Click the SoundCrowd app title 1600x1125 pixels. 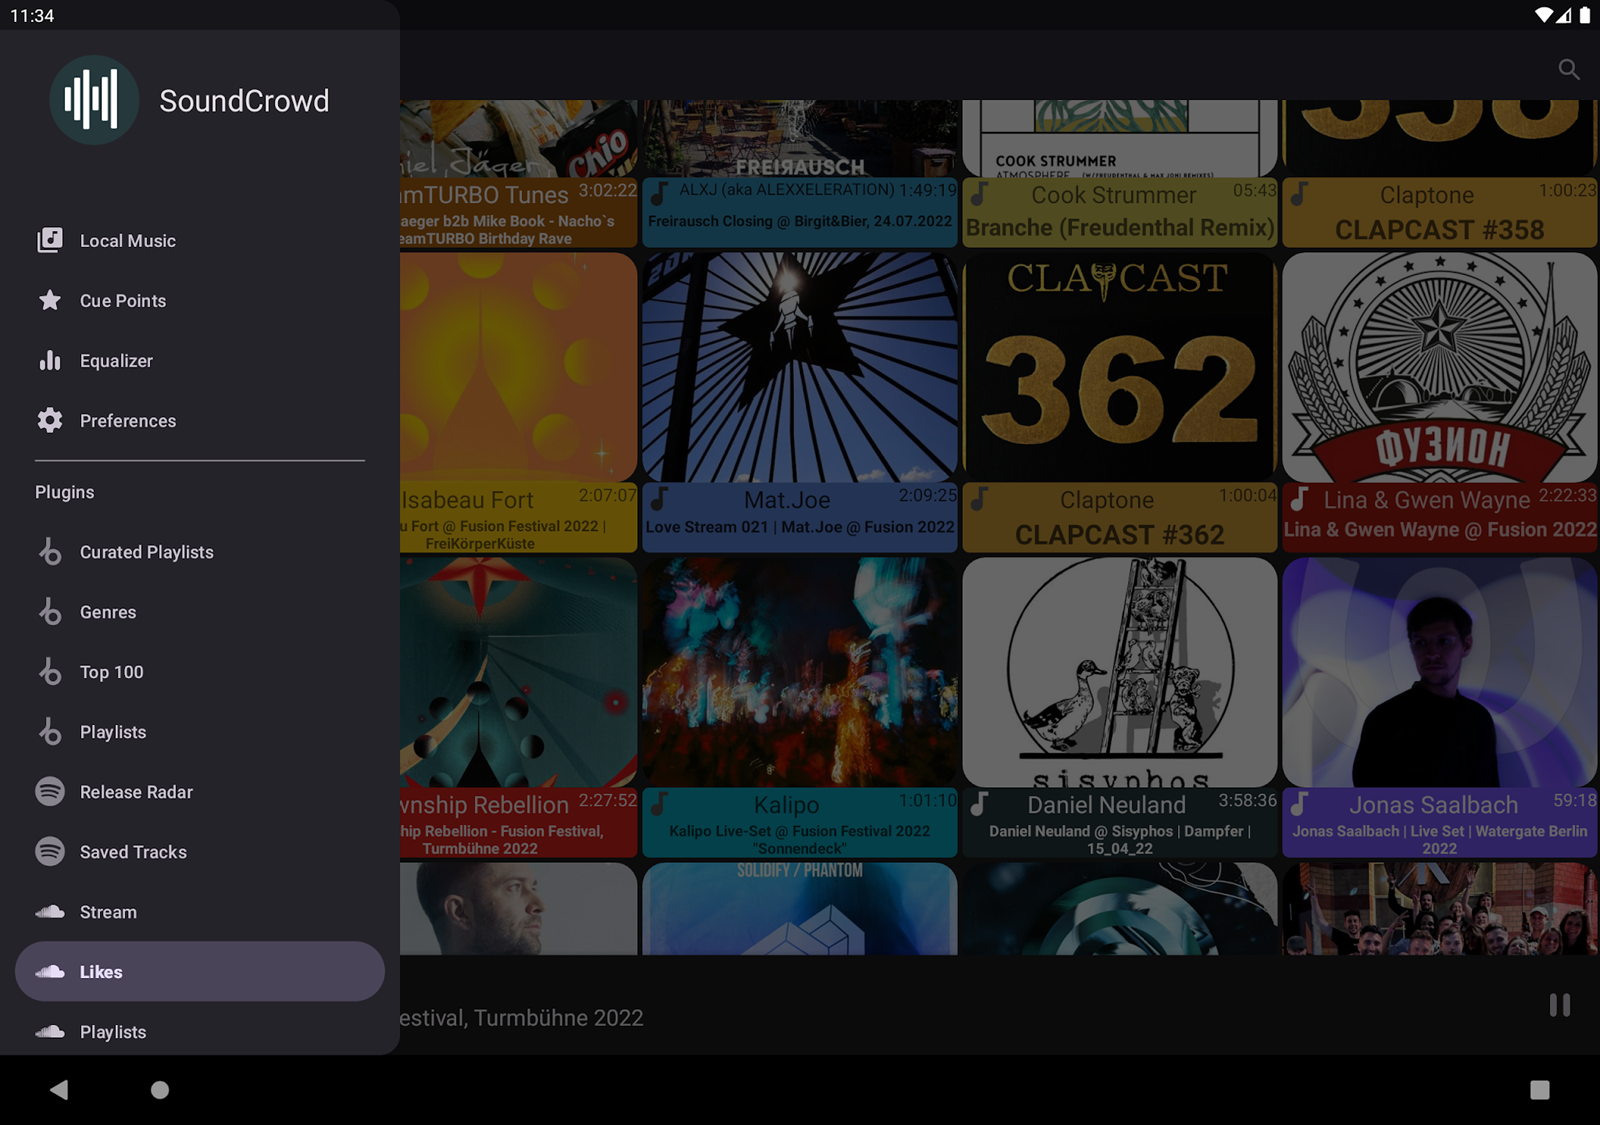[x=244, y=101]
